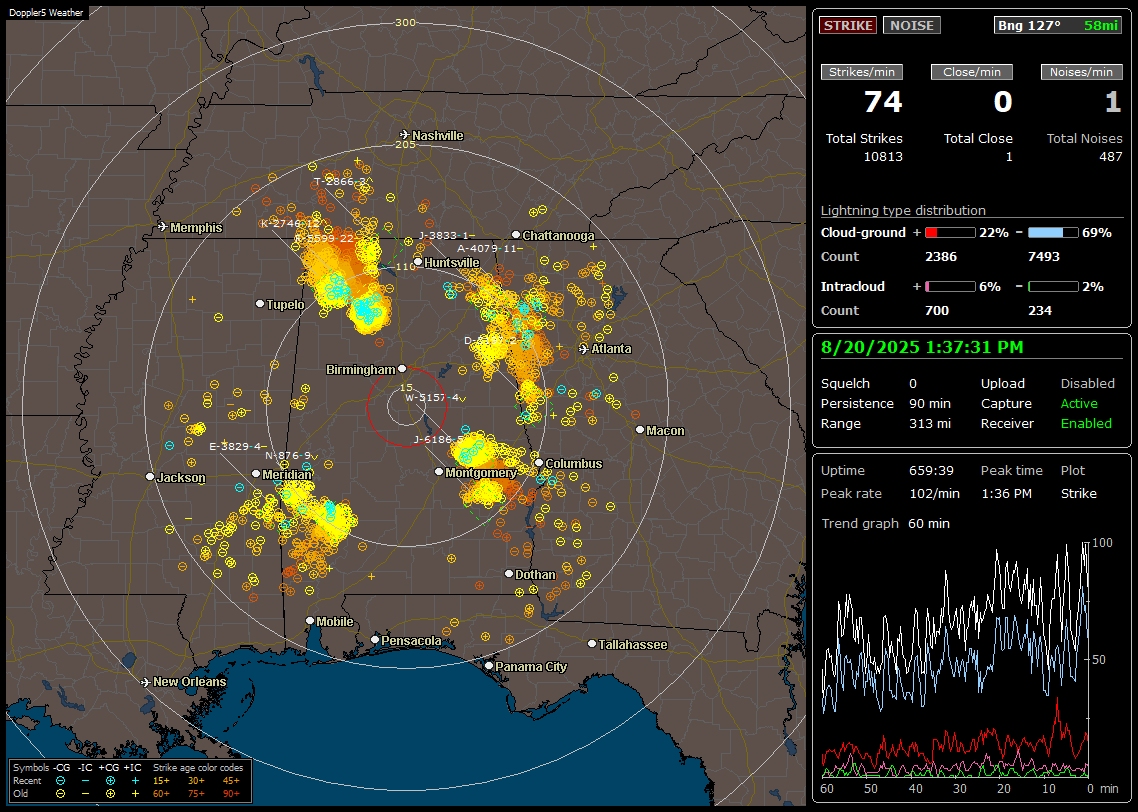Click the Dothan city marker

click(x=509, y=573)
